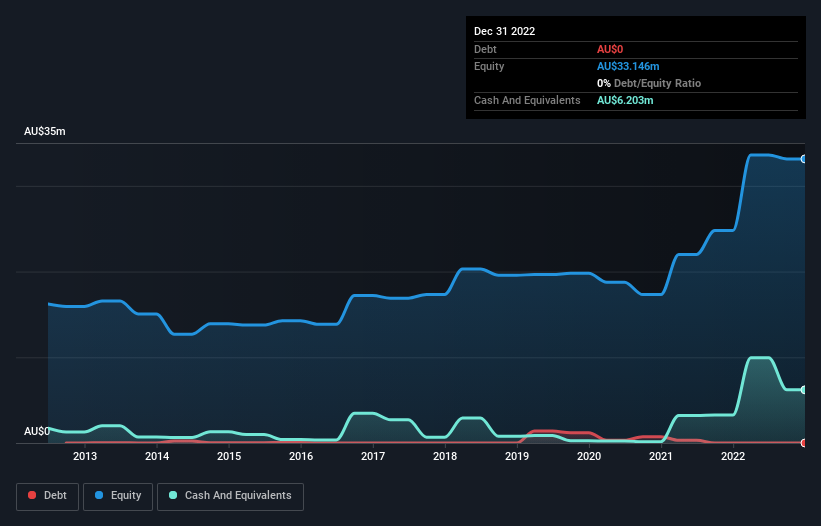Click the Debt label in the tooltip
Image resolution: width=821 pixels, height=526 pixels.
point(485,49)
